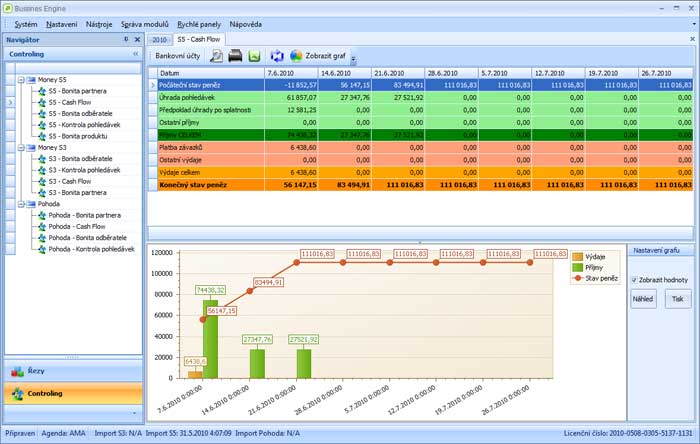Toggle the Zobrazit hodnoty checkbox

click(634, 279)
